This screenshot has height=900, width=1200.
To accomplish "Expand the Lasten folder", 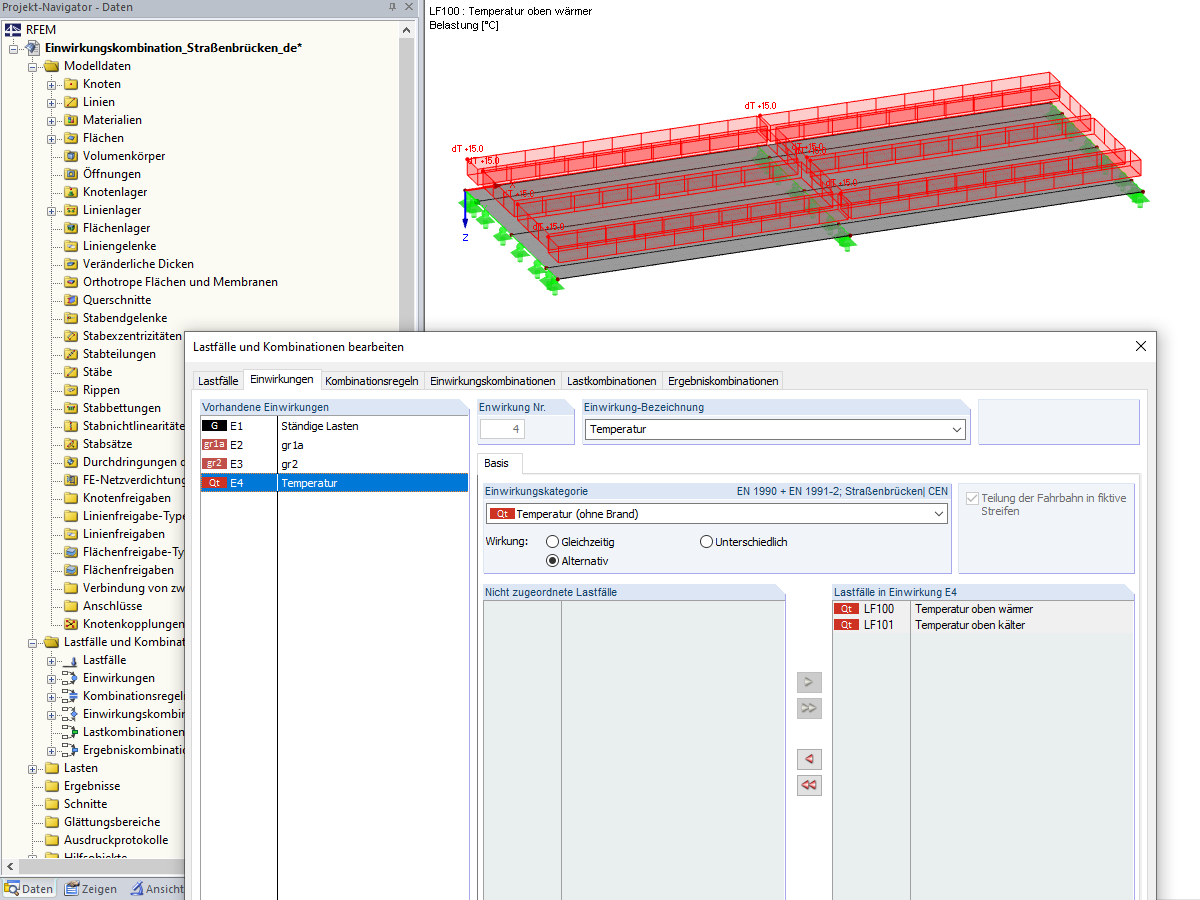I will click(x=33, y=768).
